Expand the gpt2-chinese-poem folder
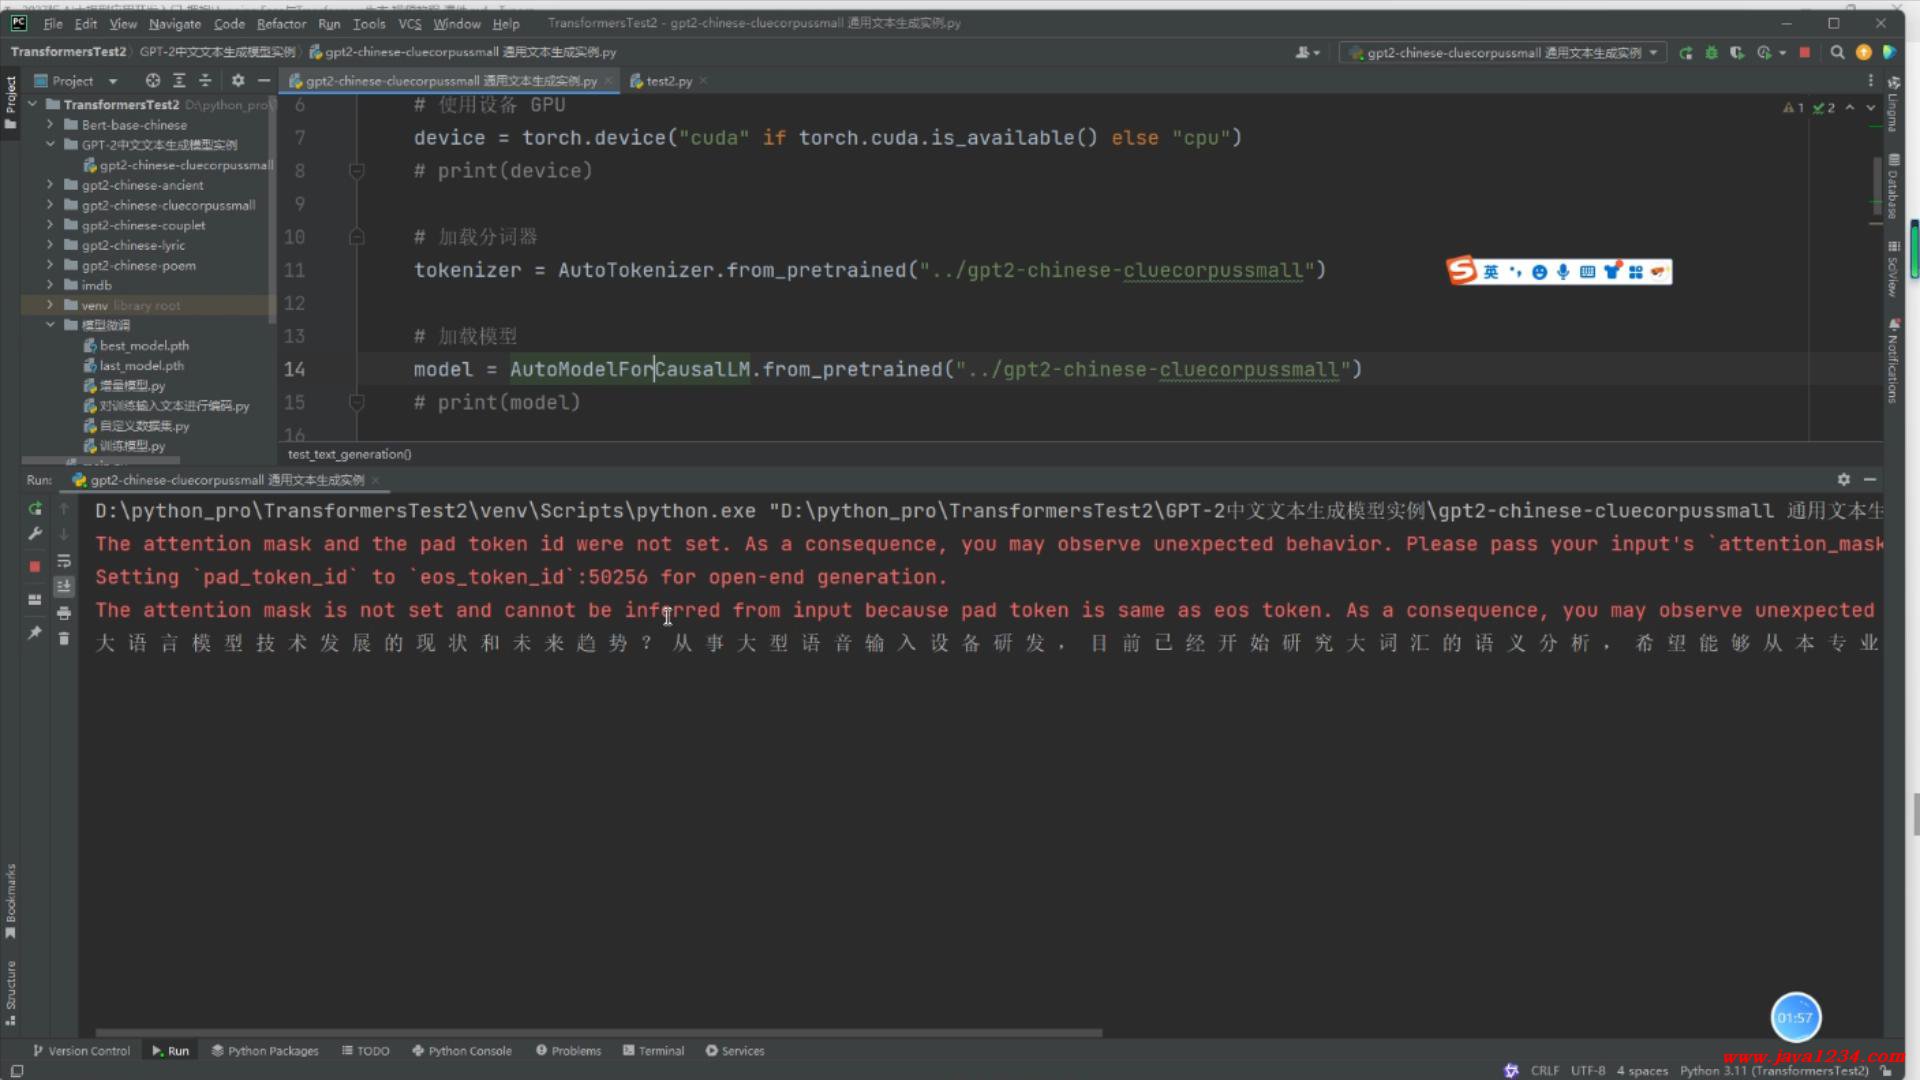 (x=50, y=265)
